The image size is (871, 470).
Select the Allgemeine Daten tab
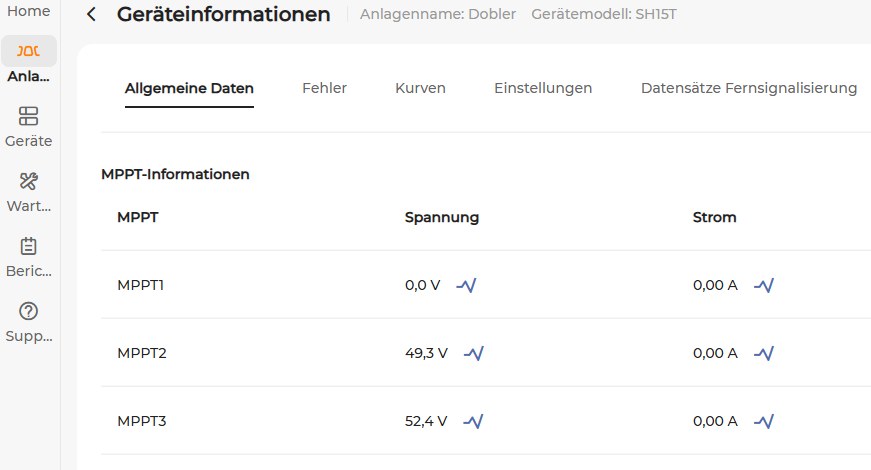click(x=189, y=88)
